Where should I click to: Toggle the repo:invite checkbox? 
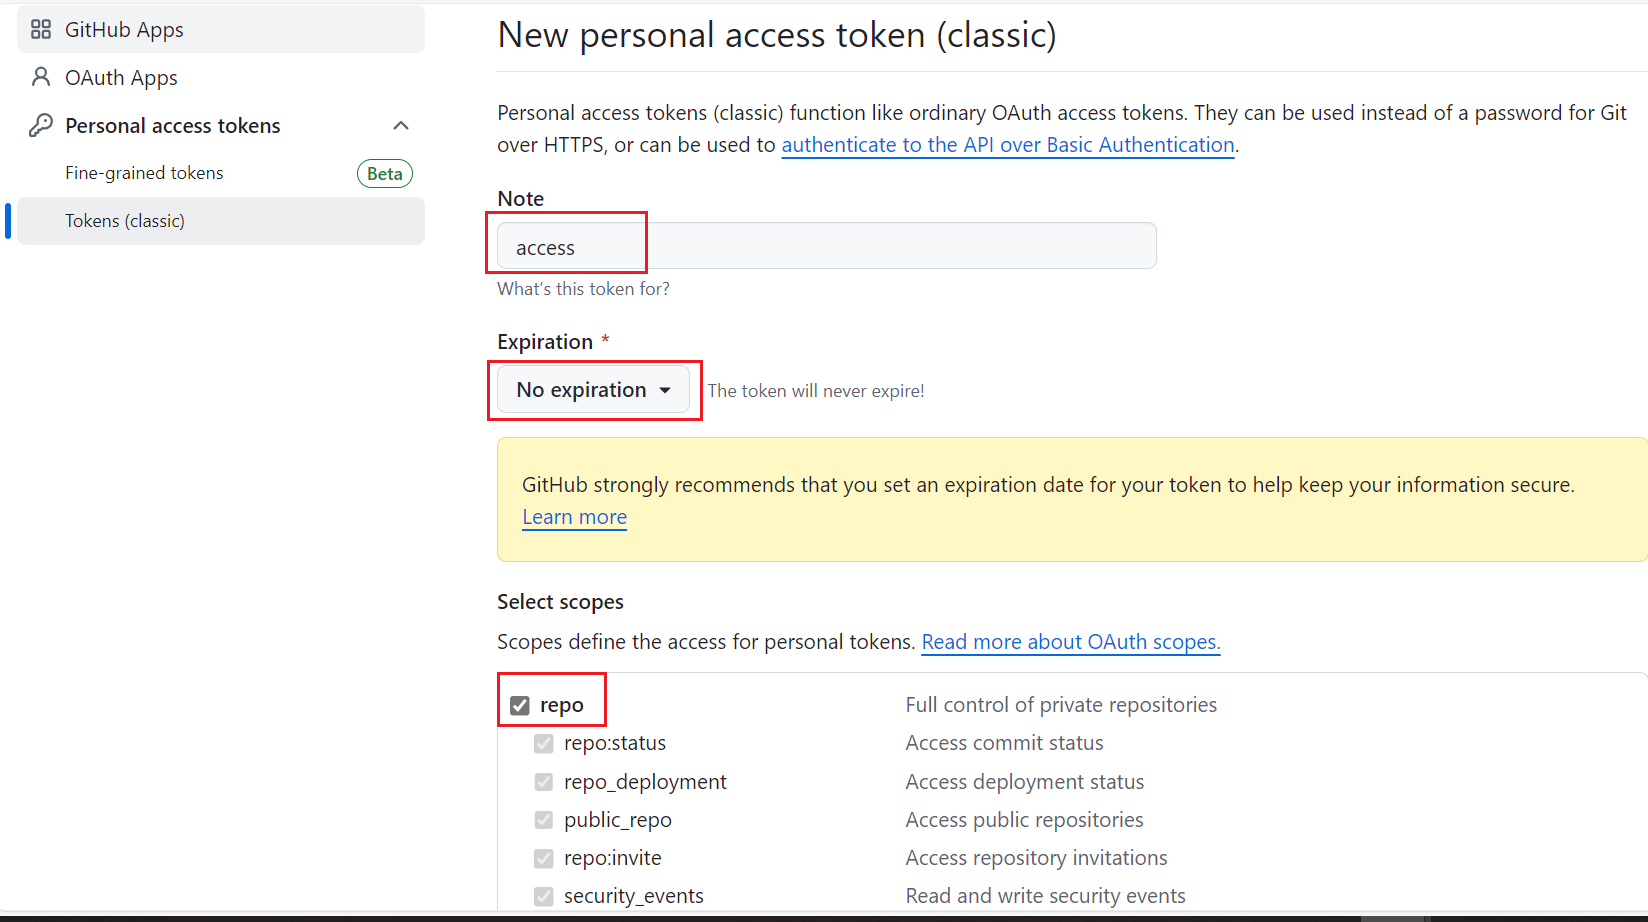point(544,858)
